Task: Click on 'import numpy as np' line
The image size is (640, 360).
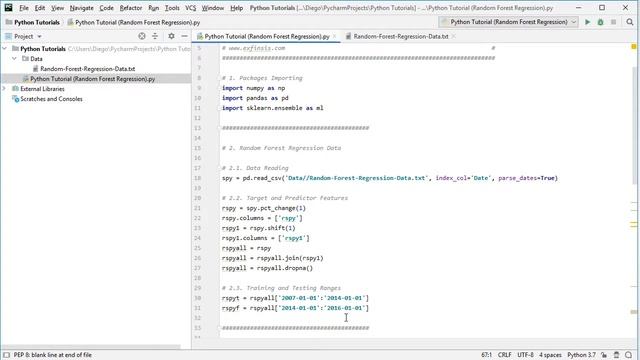Action: [253, 88]
